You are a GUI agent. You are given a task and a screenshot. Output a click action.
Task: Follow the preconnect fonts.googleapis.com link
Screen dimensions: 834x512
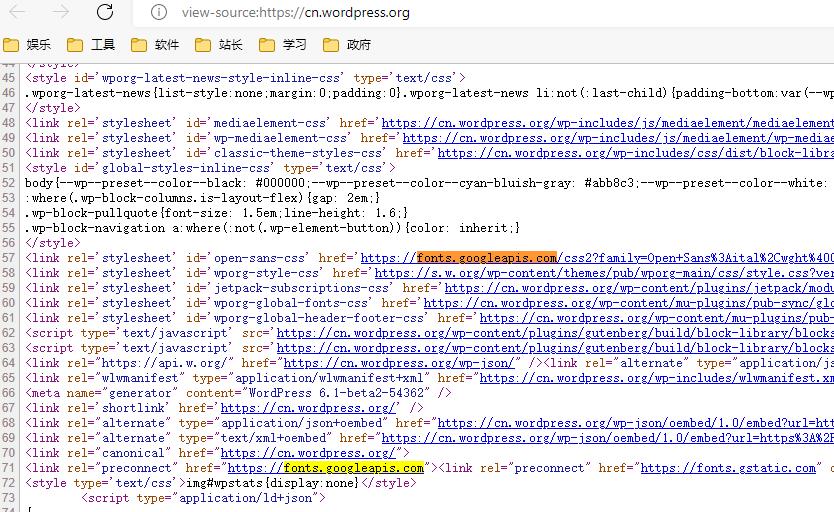coord(326,468)
